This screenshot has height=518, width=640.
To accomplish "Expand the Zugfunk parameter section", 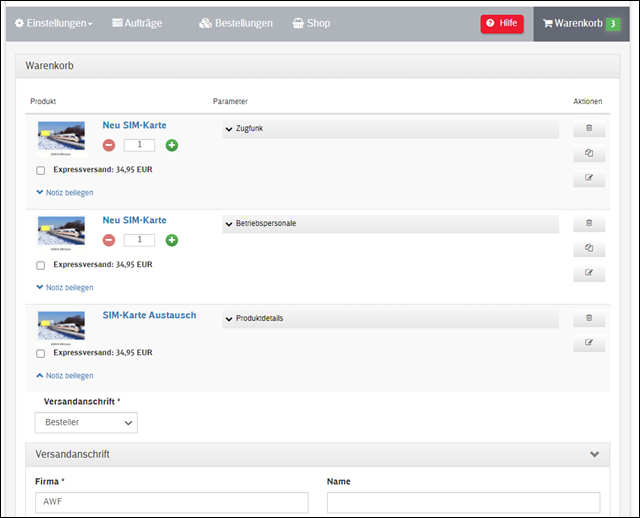I will coord(391,129).
